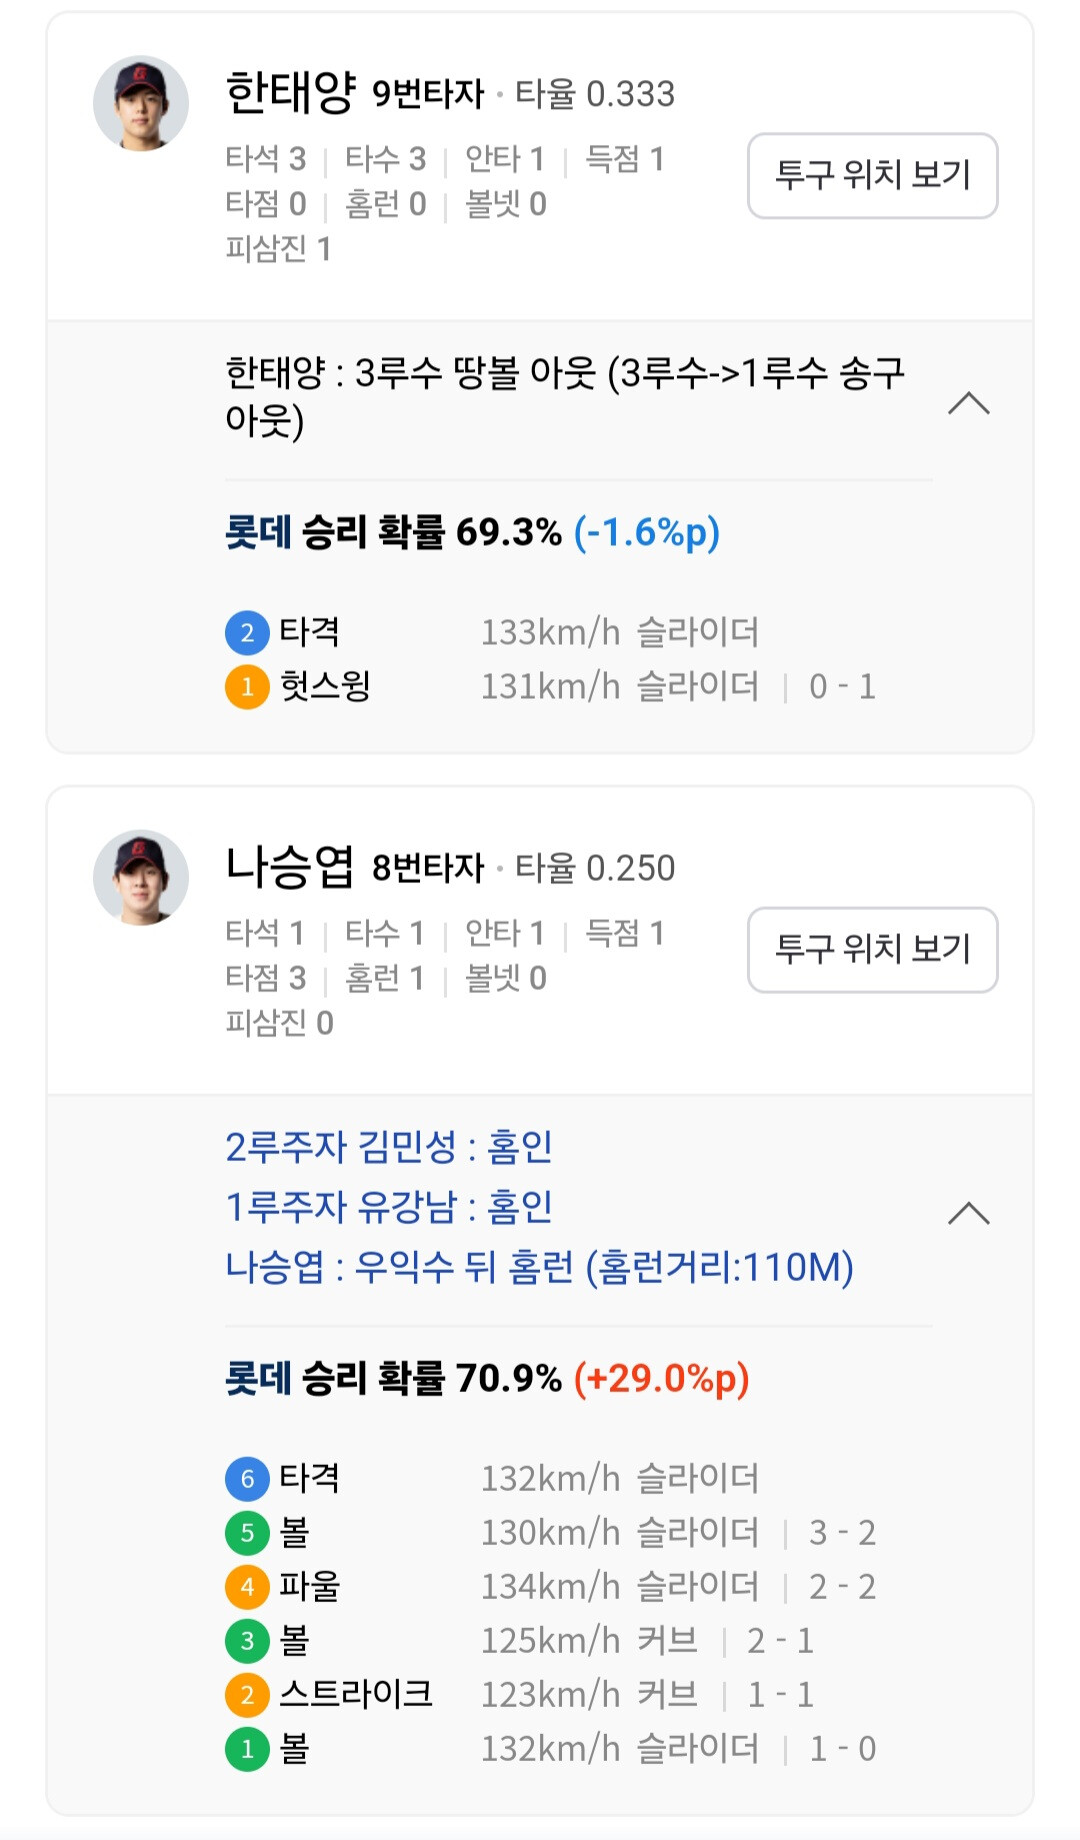The width and height of the screenshot is (1080, 1840).
Task: Select blue pitch 6 타격 marker
Action: point(247,1478)
